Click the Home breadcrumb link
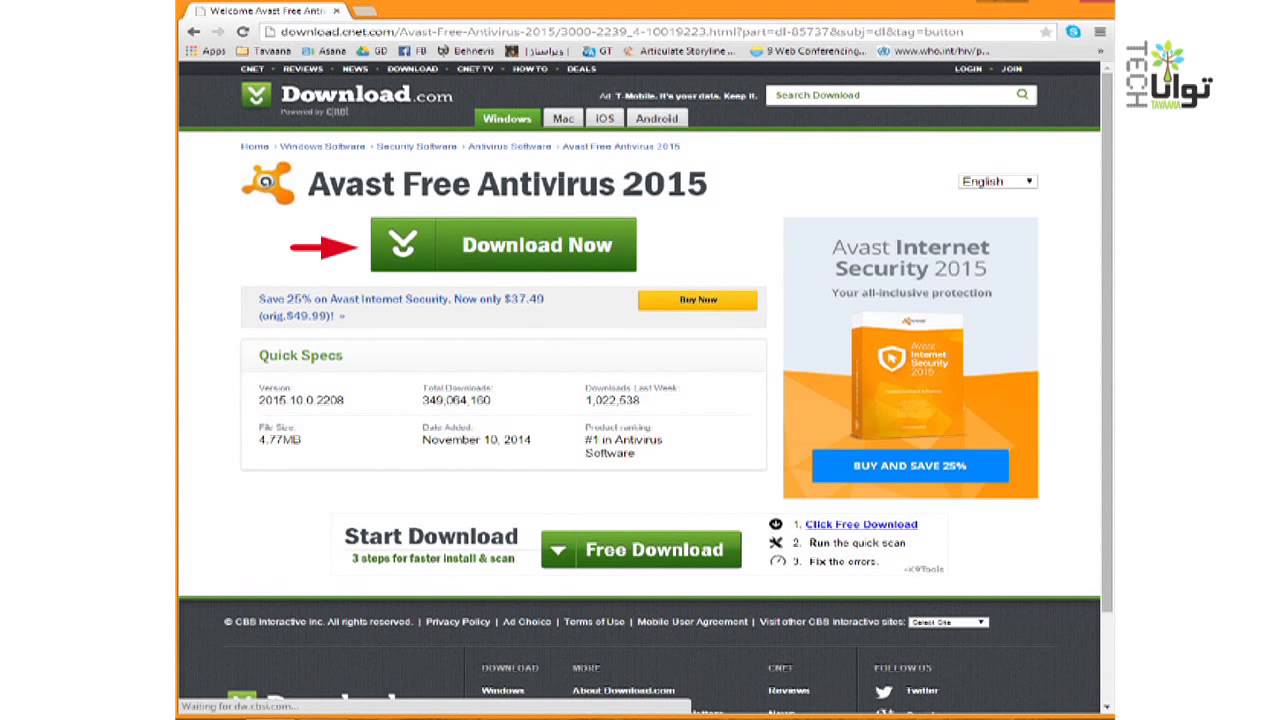1280x720 pixels. pyautogui.click(x=255, y=146)
